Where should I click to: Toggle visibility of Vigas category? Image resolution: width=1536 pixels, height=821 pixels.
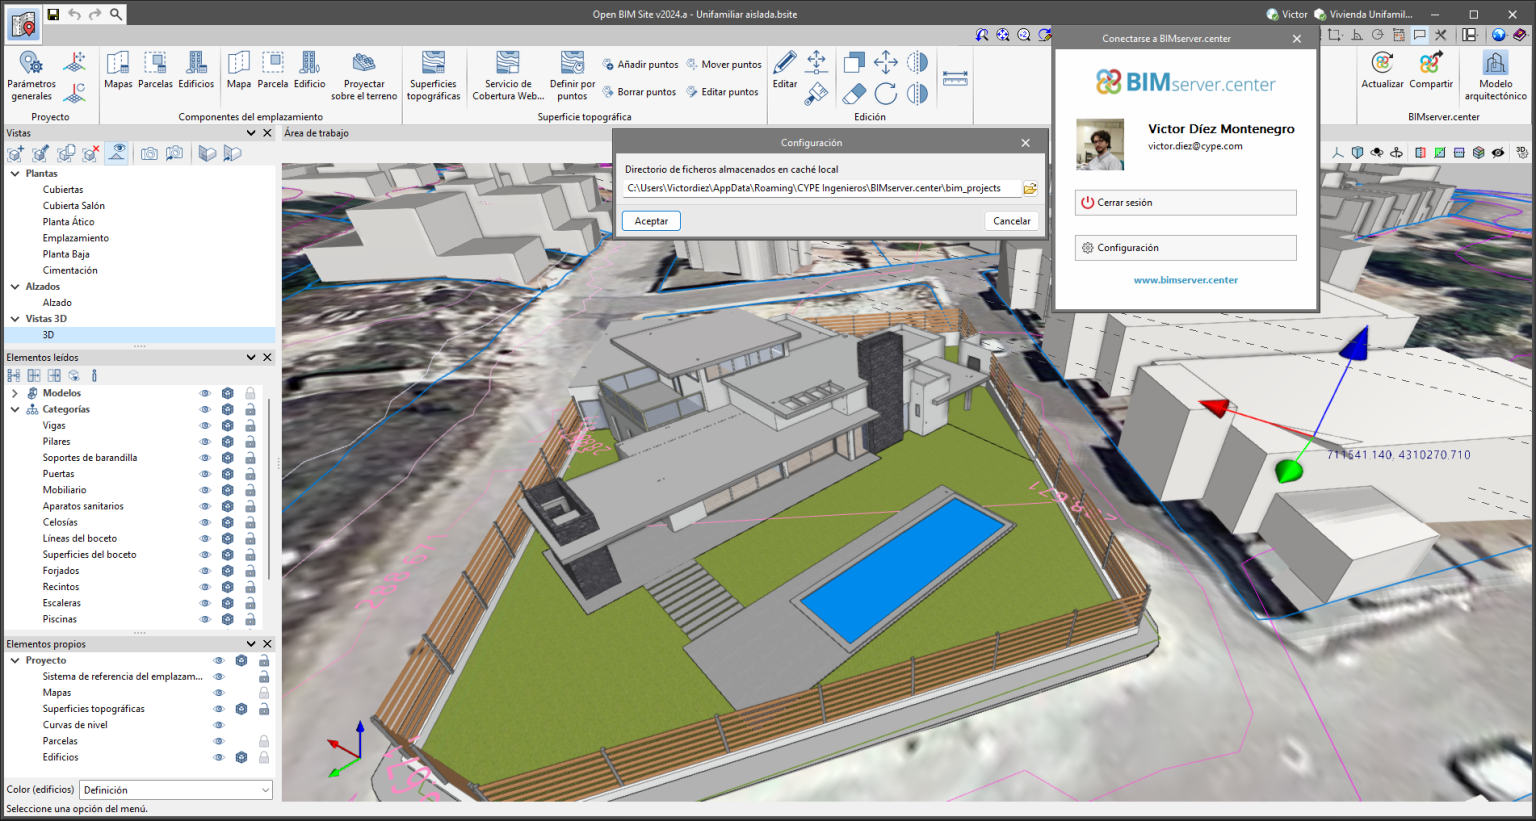[205, 426]
